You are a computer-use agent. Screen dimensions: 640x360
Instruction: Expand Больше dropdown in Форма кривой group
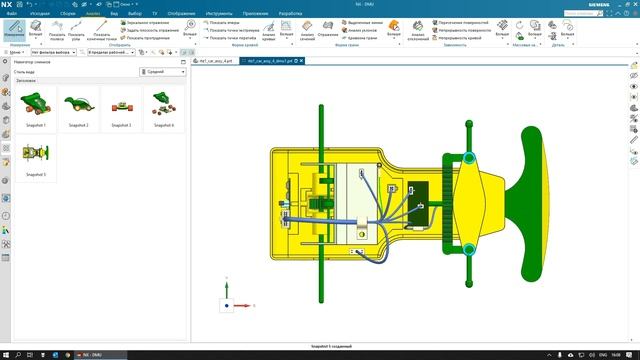pos(286,30)
